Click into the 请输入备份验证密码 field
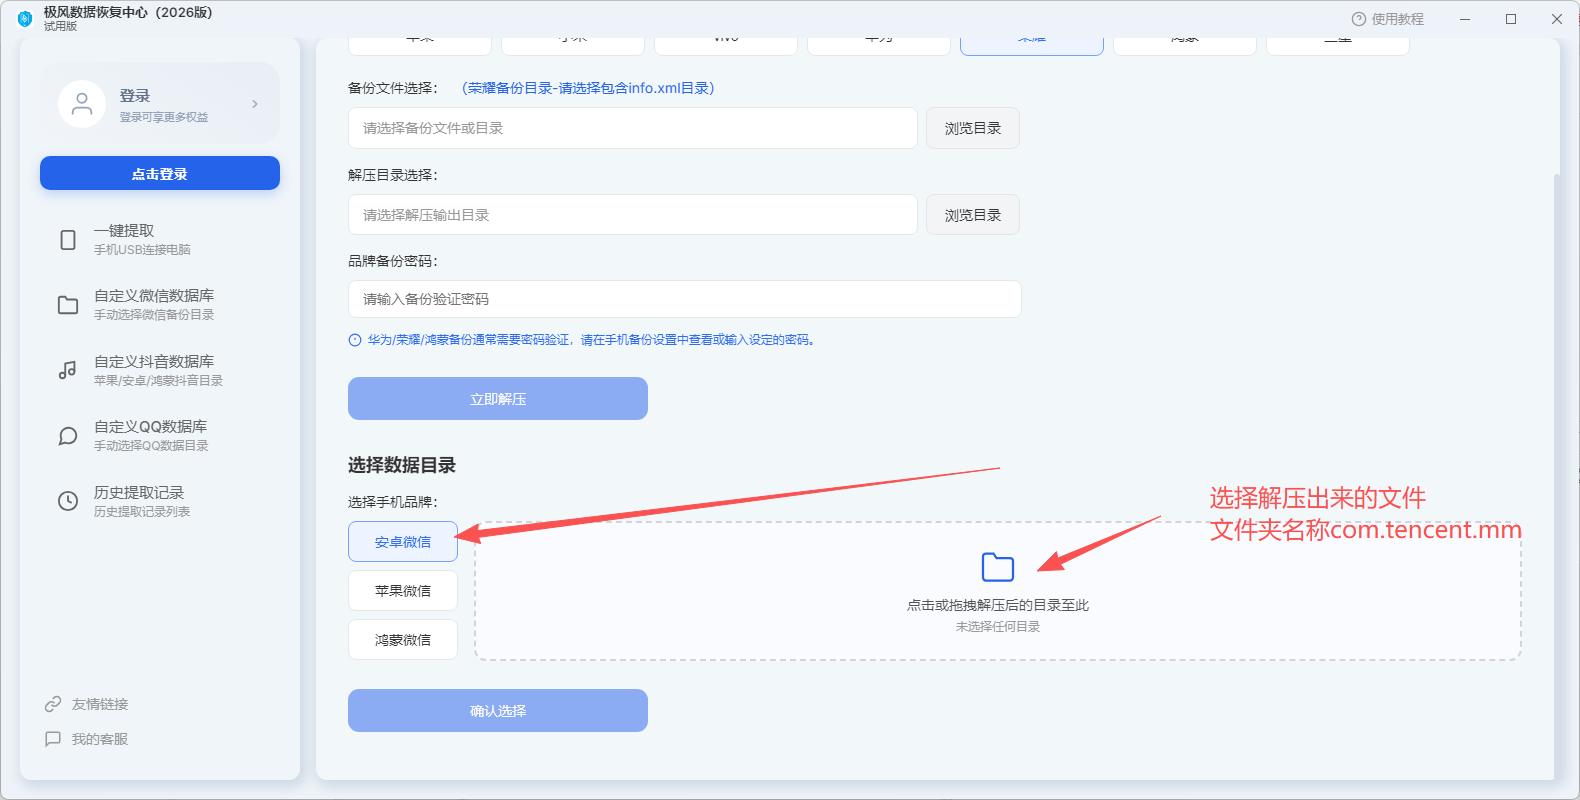Screen dimensions: 1580x800 pyautogui.click(x=685, y=299)
